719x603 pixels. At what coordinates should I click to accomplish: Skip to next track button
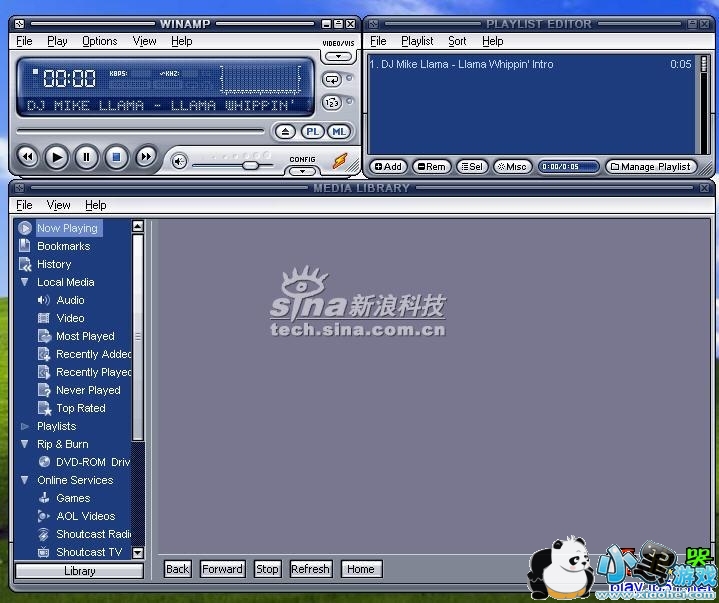click(146, 157)
